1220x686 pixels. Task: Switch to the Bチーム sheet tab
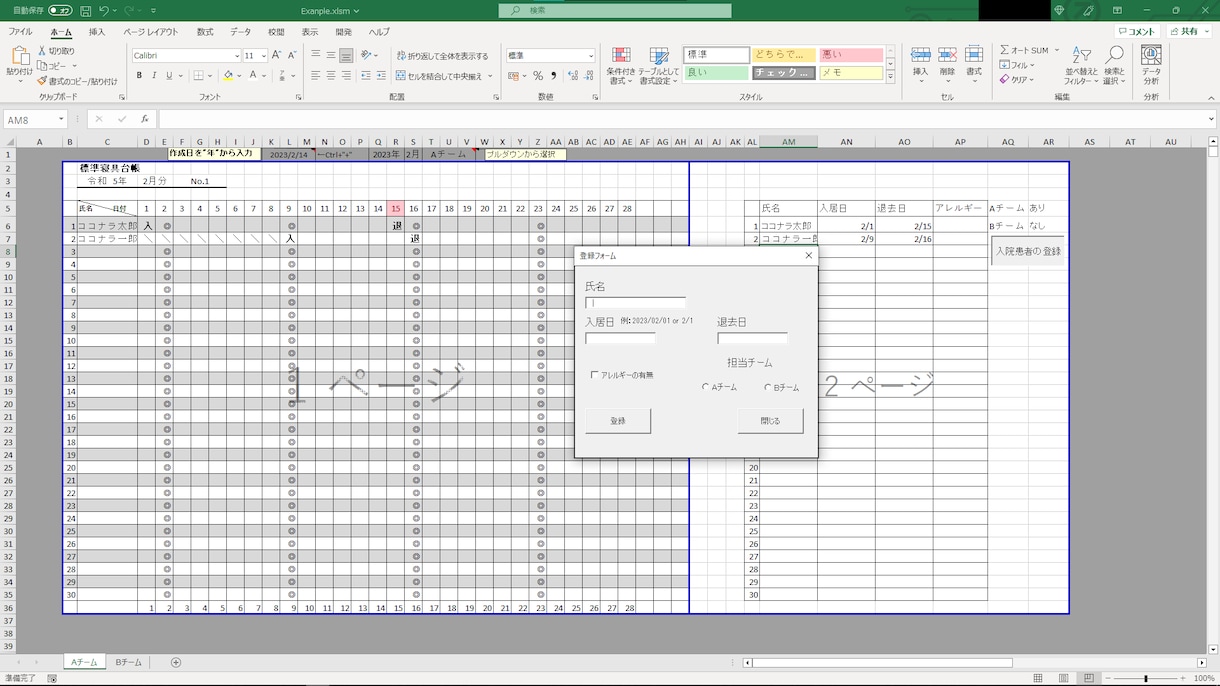click(x=128, y=662)
